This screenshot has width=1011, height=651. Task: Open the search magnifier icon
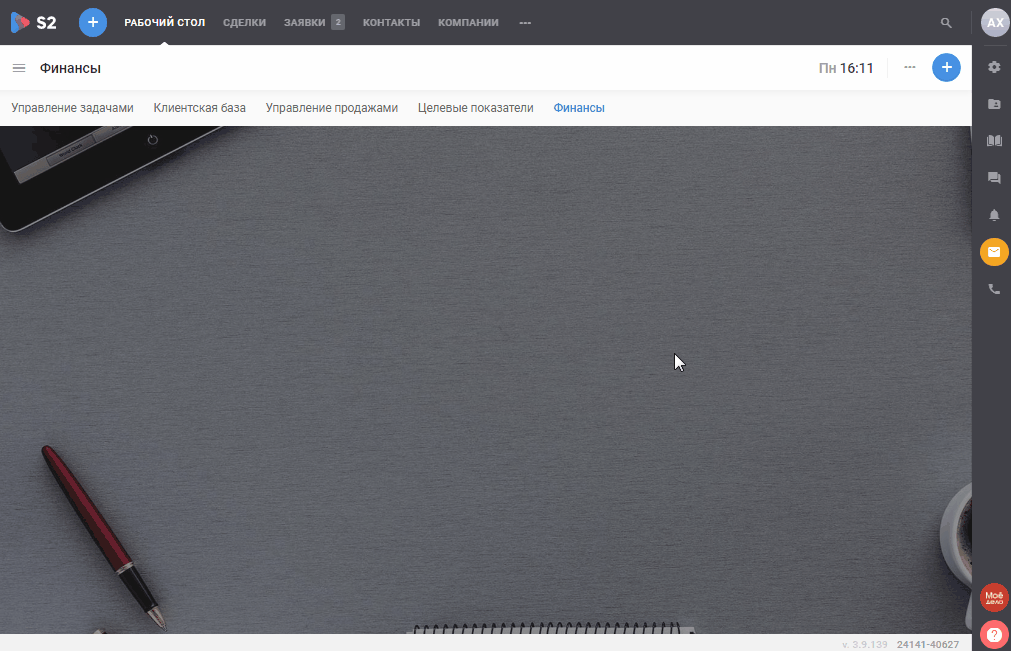coord(946,22)
